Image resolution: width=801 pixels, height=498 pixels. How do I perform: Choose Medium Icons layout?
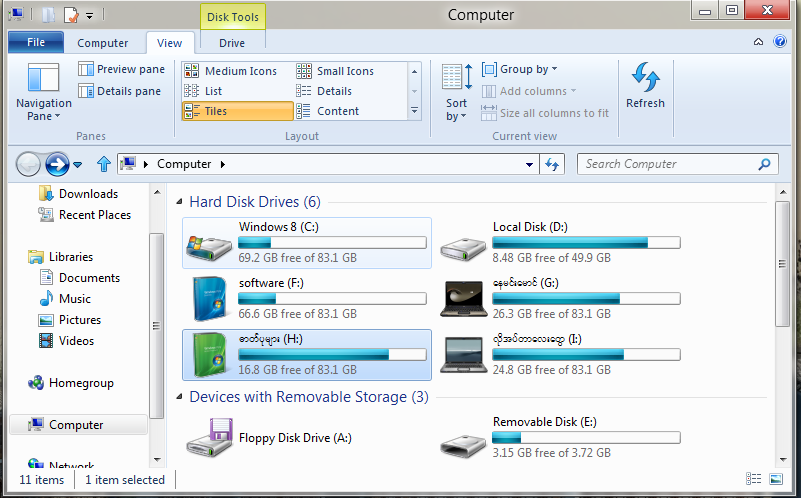tap(230, 71)
